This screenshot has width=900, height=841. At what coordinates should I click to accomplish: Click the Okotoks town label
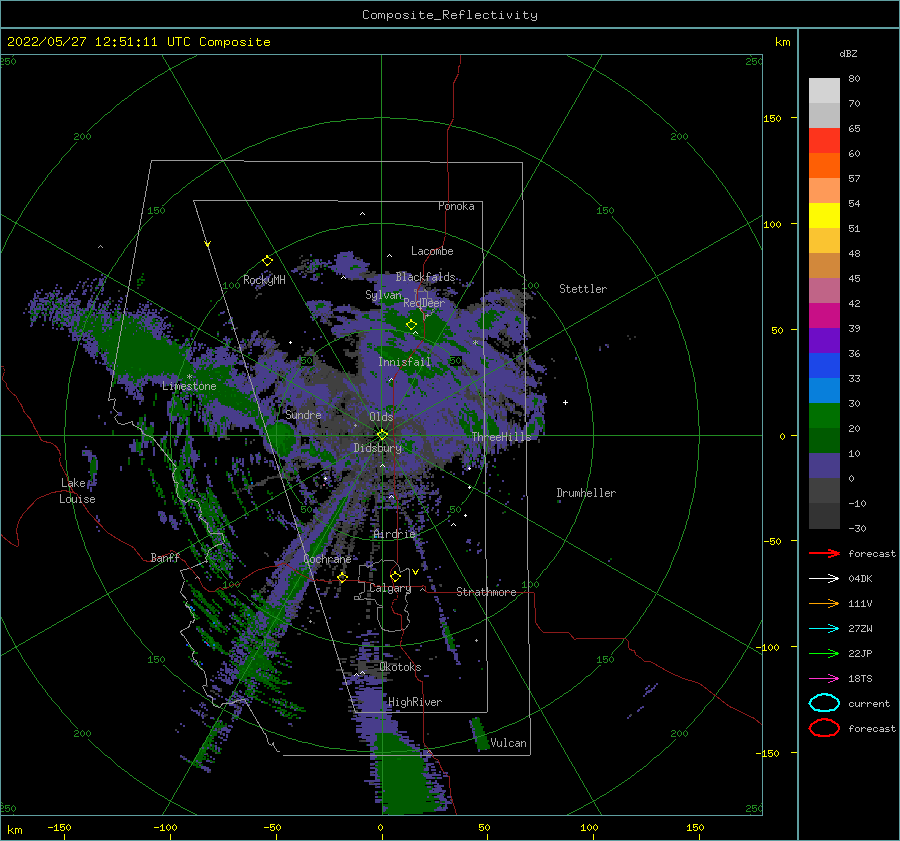point(400,667)
